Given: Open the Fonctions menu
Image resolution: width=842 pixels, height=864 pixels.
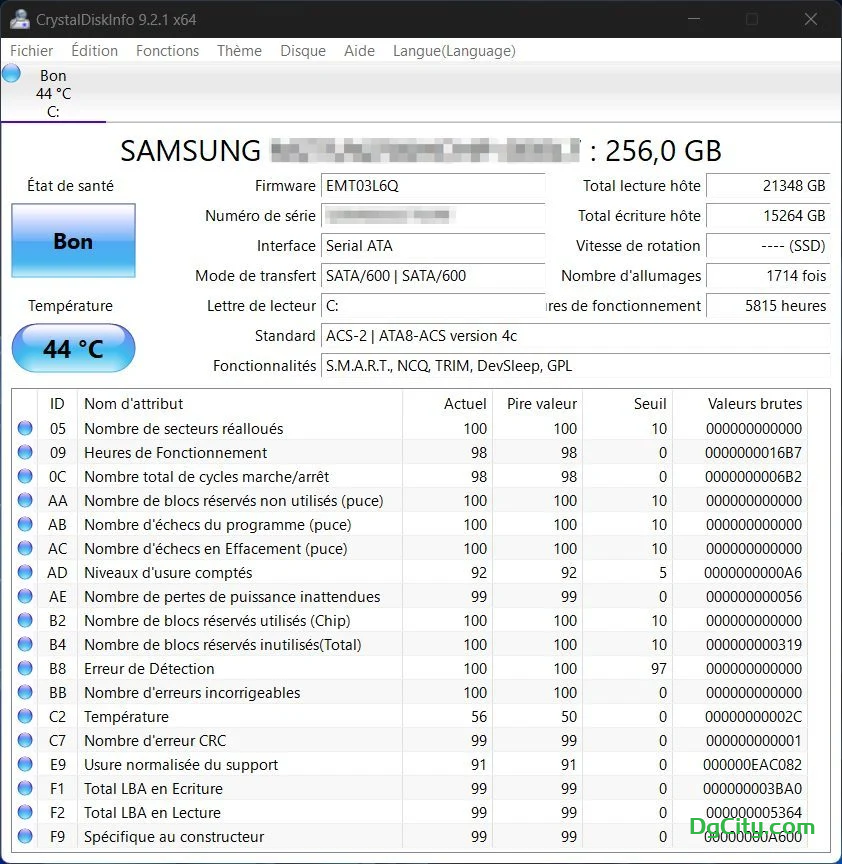Looking at the screenshot, I should click(x=167, y=51).
